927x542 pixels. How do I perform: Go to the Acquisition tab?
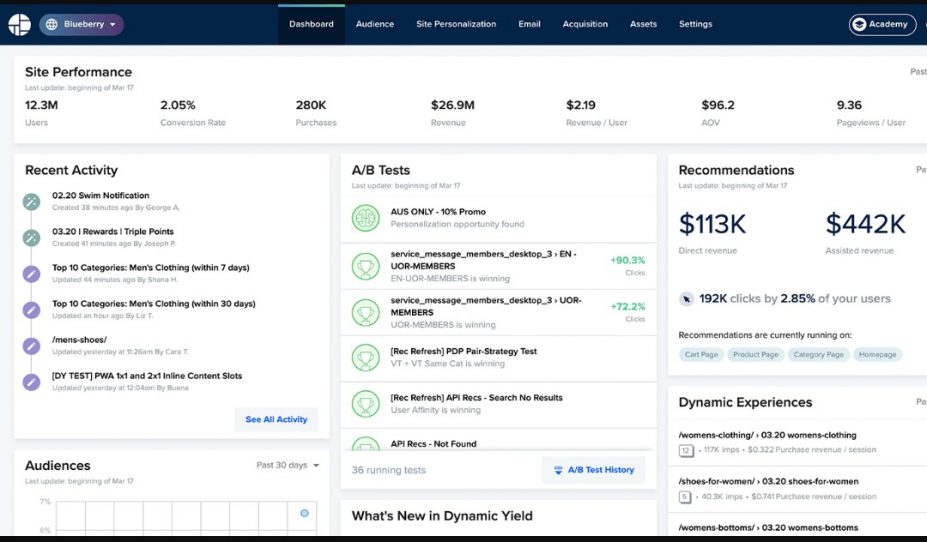(585, 24)
